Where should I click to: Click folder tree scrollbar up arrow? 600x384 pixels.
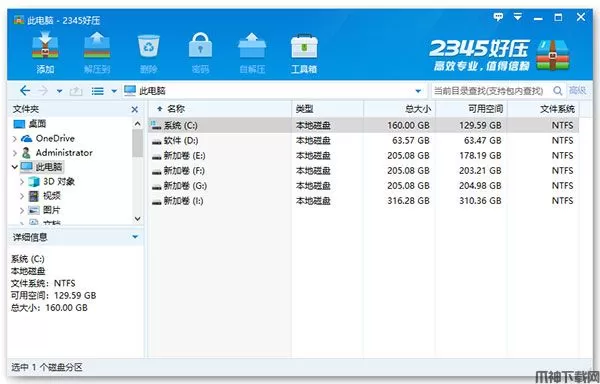coord(137,124)
